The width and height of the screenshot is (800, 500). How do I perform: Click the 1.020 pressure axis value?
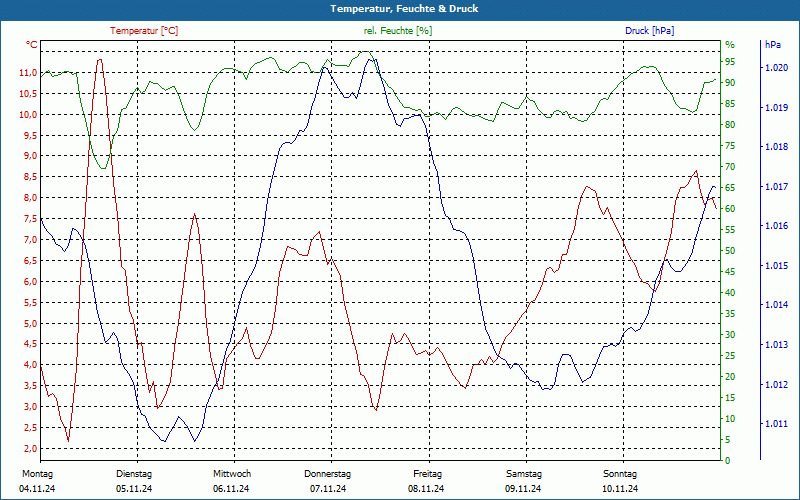pos(776,68)
